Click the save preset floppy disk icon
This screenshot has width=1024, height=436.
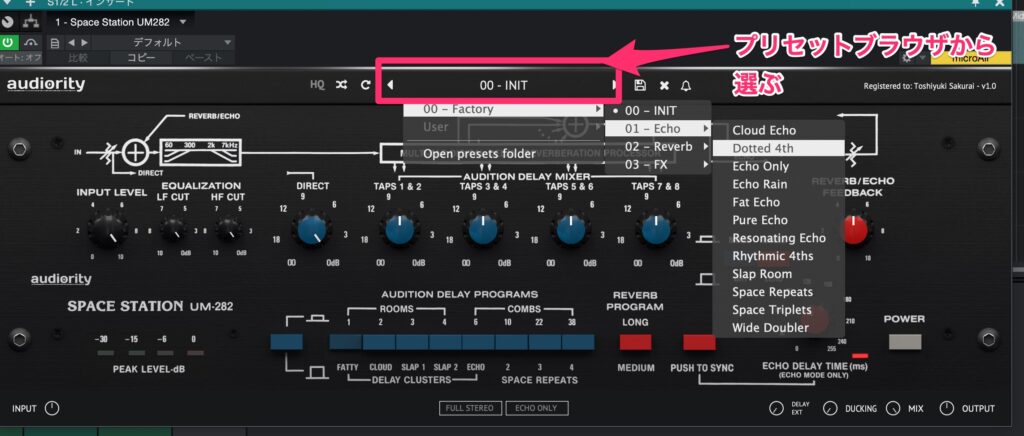pyautogui.click(x=640, y=86)
